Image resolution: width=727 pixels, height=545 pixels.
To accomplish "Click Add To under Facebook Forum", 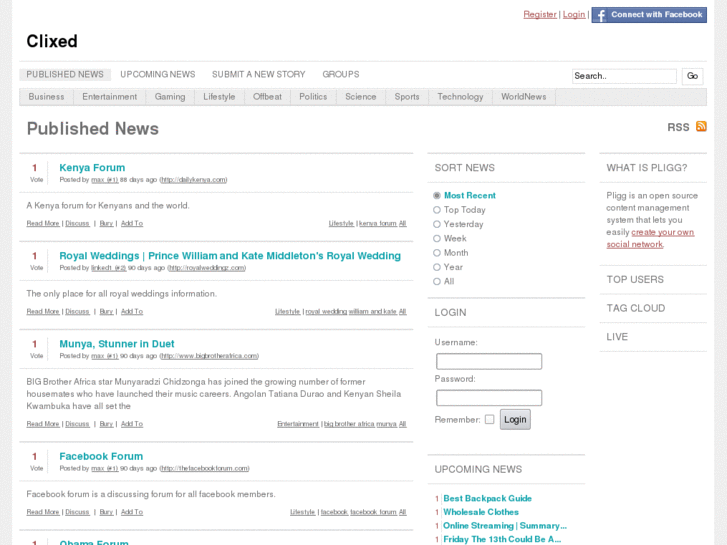I will point(132,512).
